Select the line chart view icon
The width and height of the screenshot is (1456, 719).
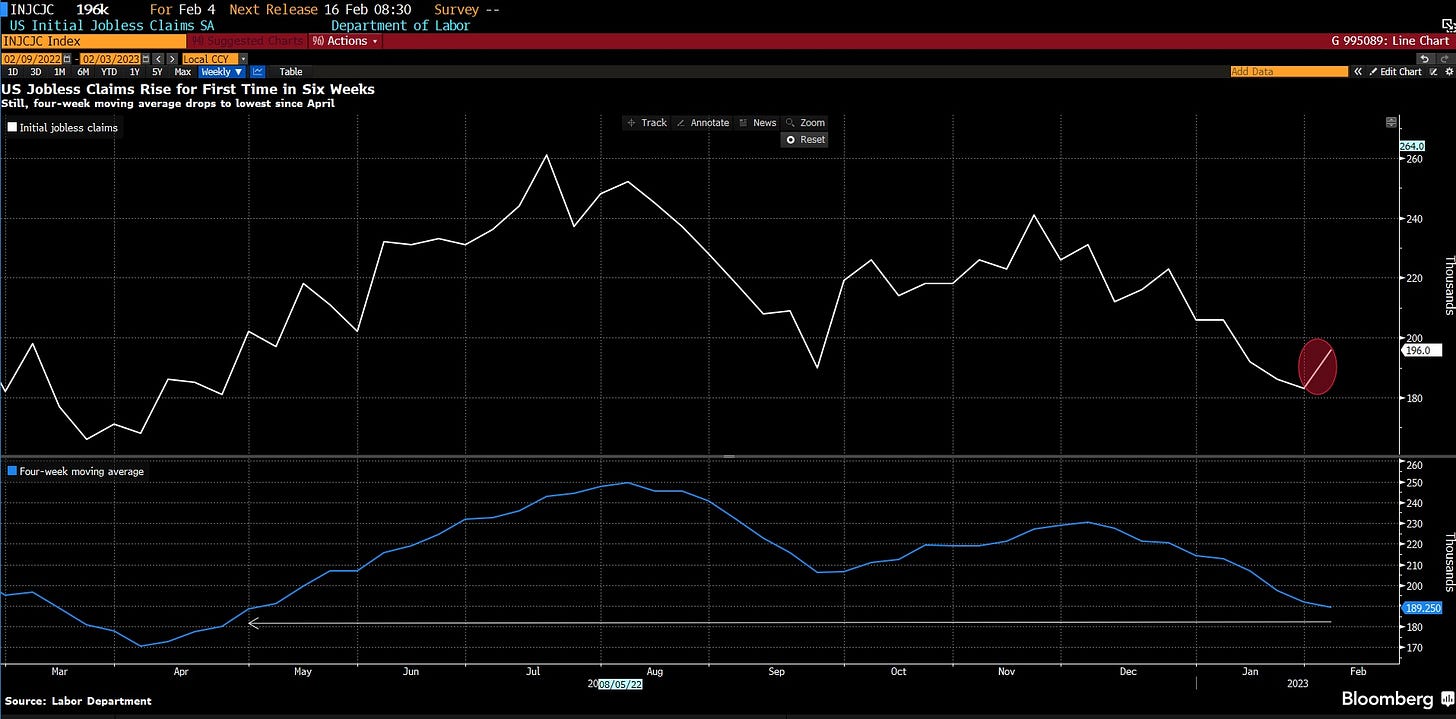pyautogui.click(x=258, y=72)
